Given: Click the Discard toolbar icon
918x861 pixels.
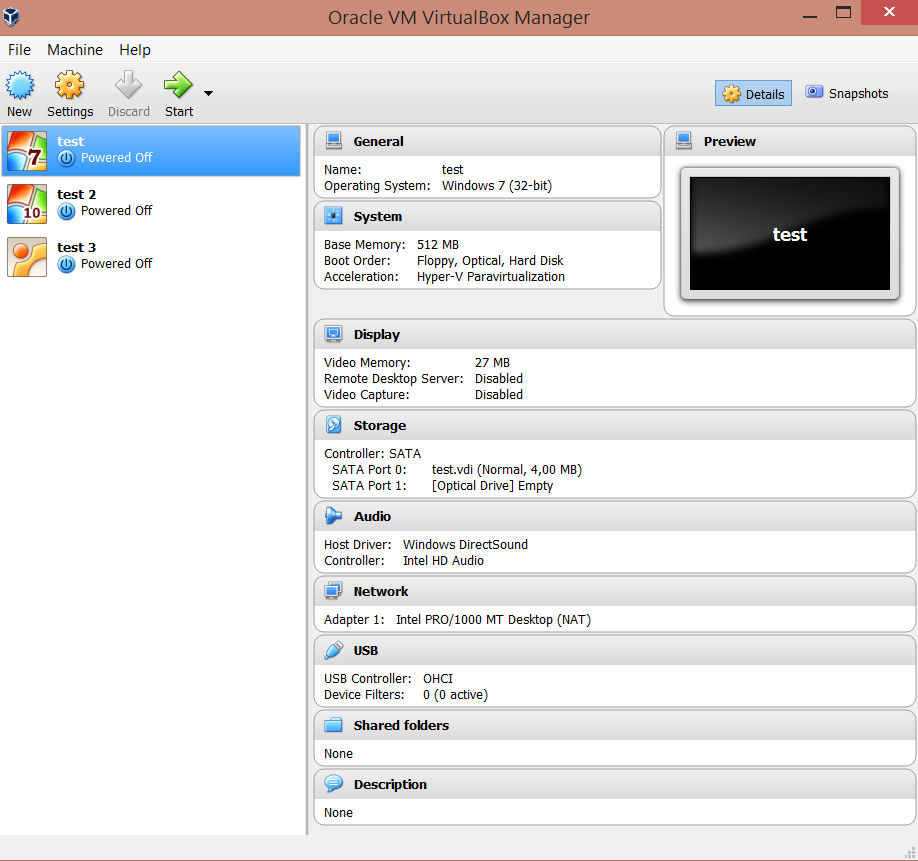Looking at the screenshot, I should 128,85.
